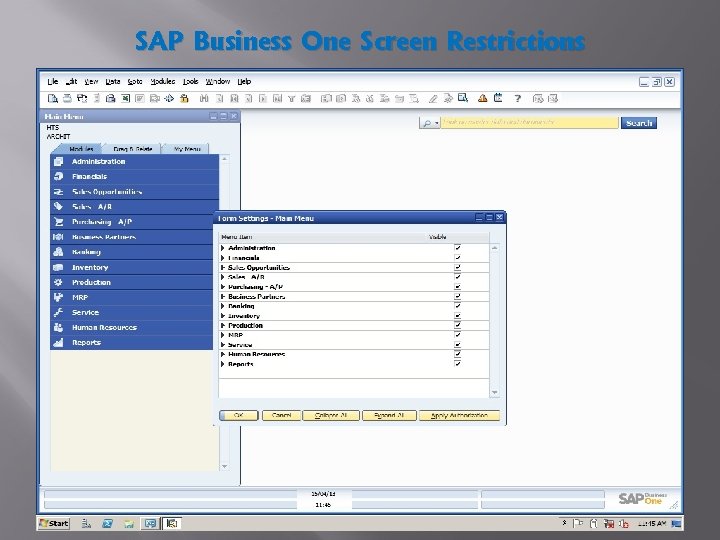Open the Tools menu
The height and width of the screenshot is (540, 720).
(191, 81)
